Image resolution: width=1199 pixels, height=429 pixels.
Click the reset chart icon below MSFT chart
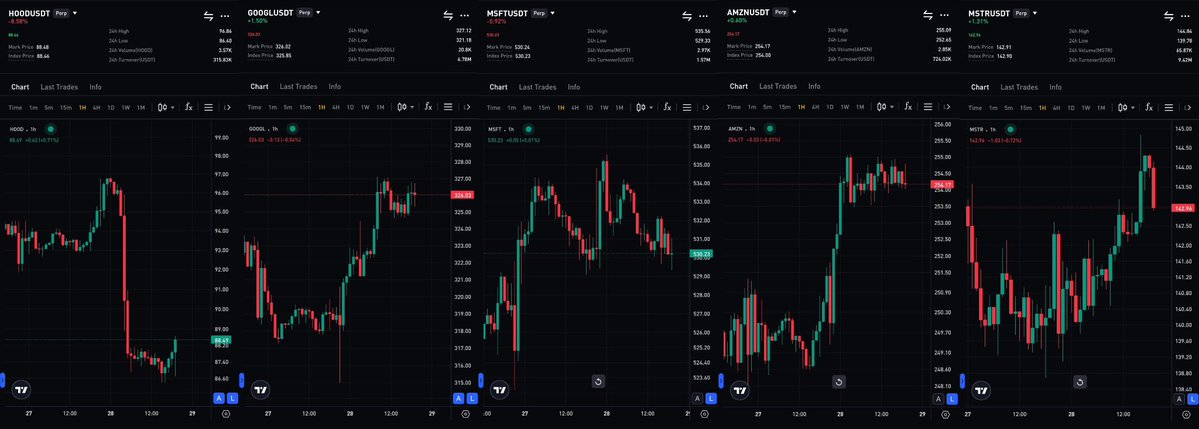point(599,381)
